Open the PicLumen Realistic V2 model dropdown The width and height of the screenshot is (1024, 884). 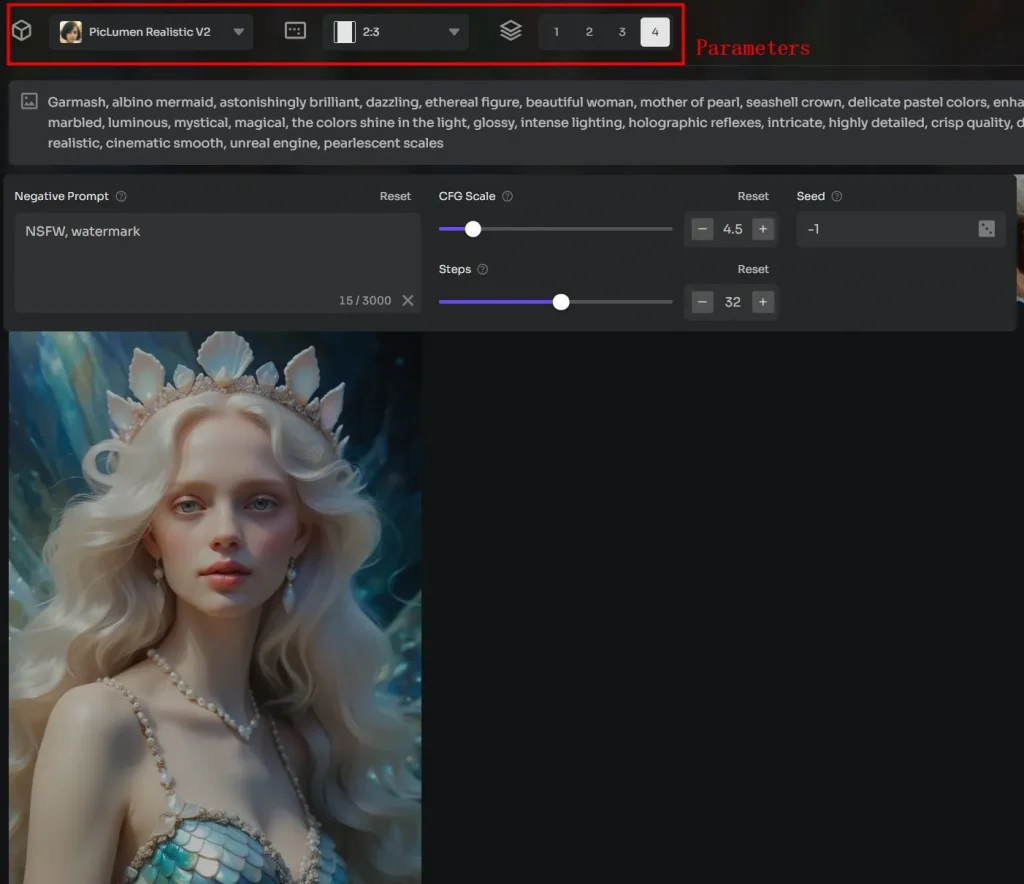(x=151, y=32)
